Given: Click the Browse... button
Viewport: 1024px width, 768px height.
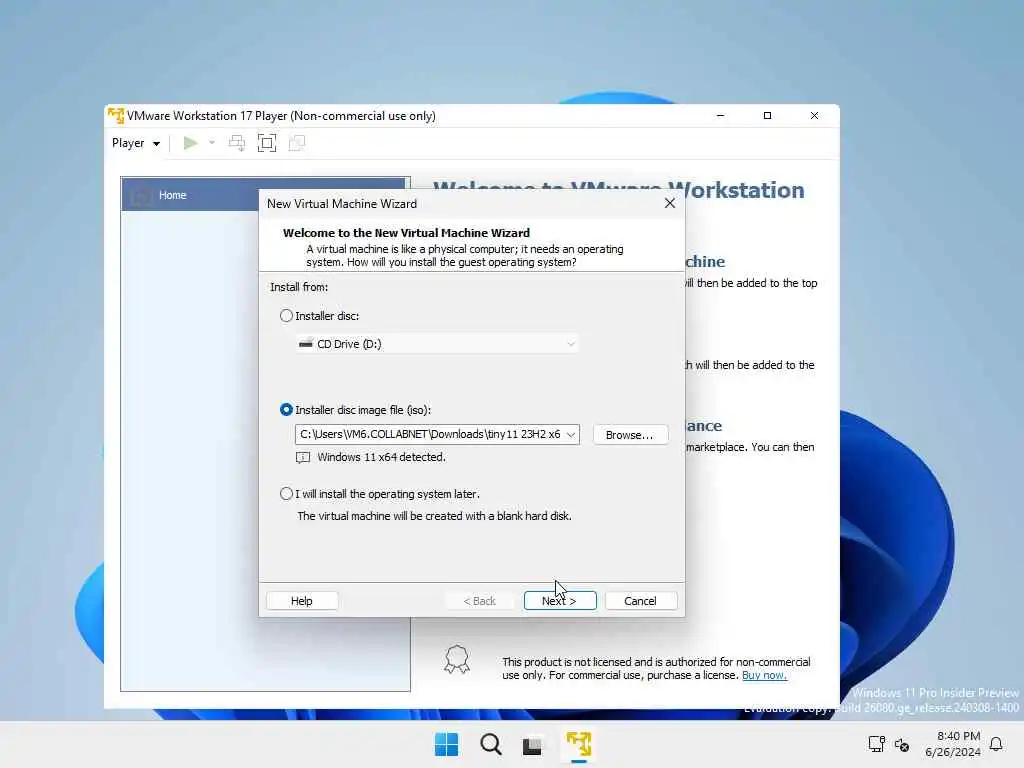Looking at the screenshot, I should [630, 435].
